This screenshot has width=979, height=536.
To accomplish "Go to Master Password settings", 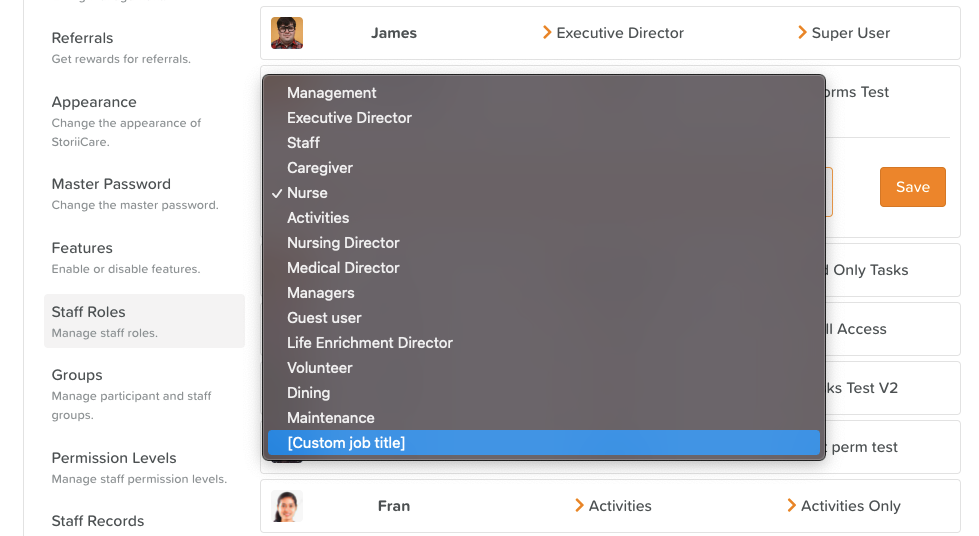I will tap(144, 194).
